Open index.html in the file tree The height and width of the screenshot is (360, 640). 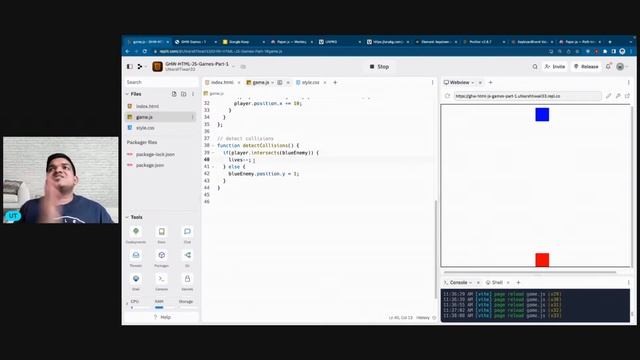click(x=147, y=106)
